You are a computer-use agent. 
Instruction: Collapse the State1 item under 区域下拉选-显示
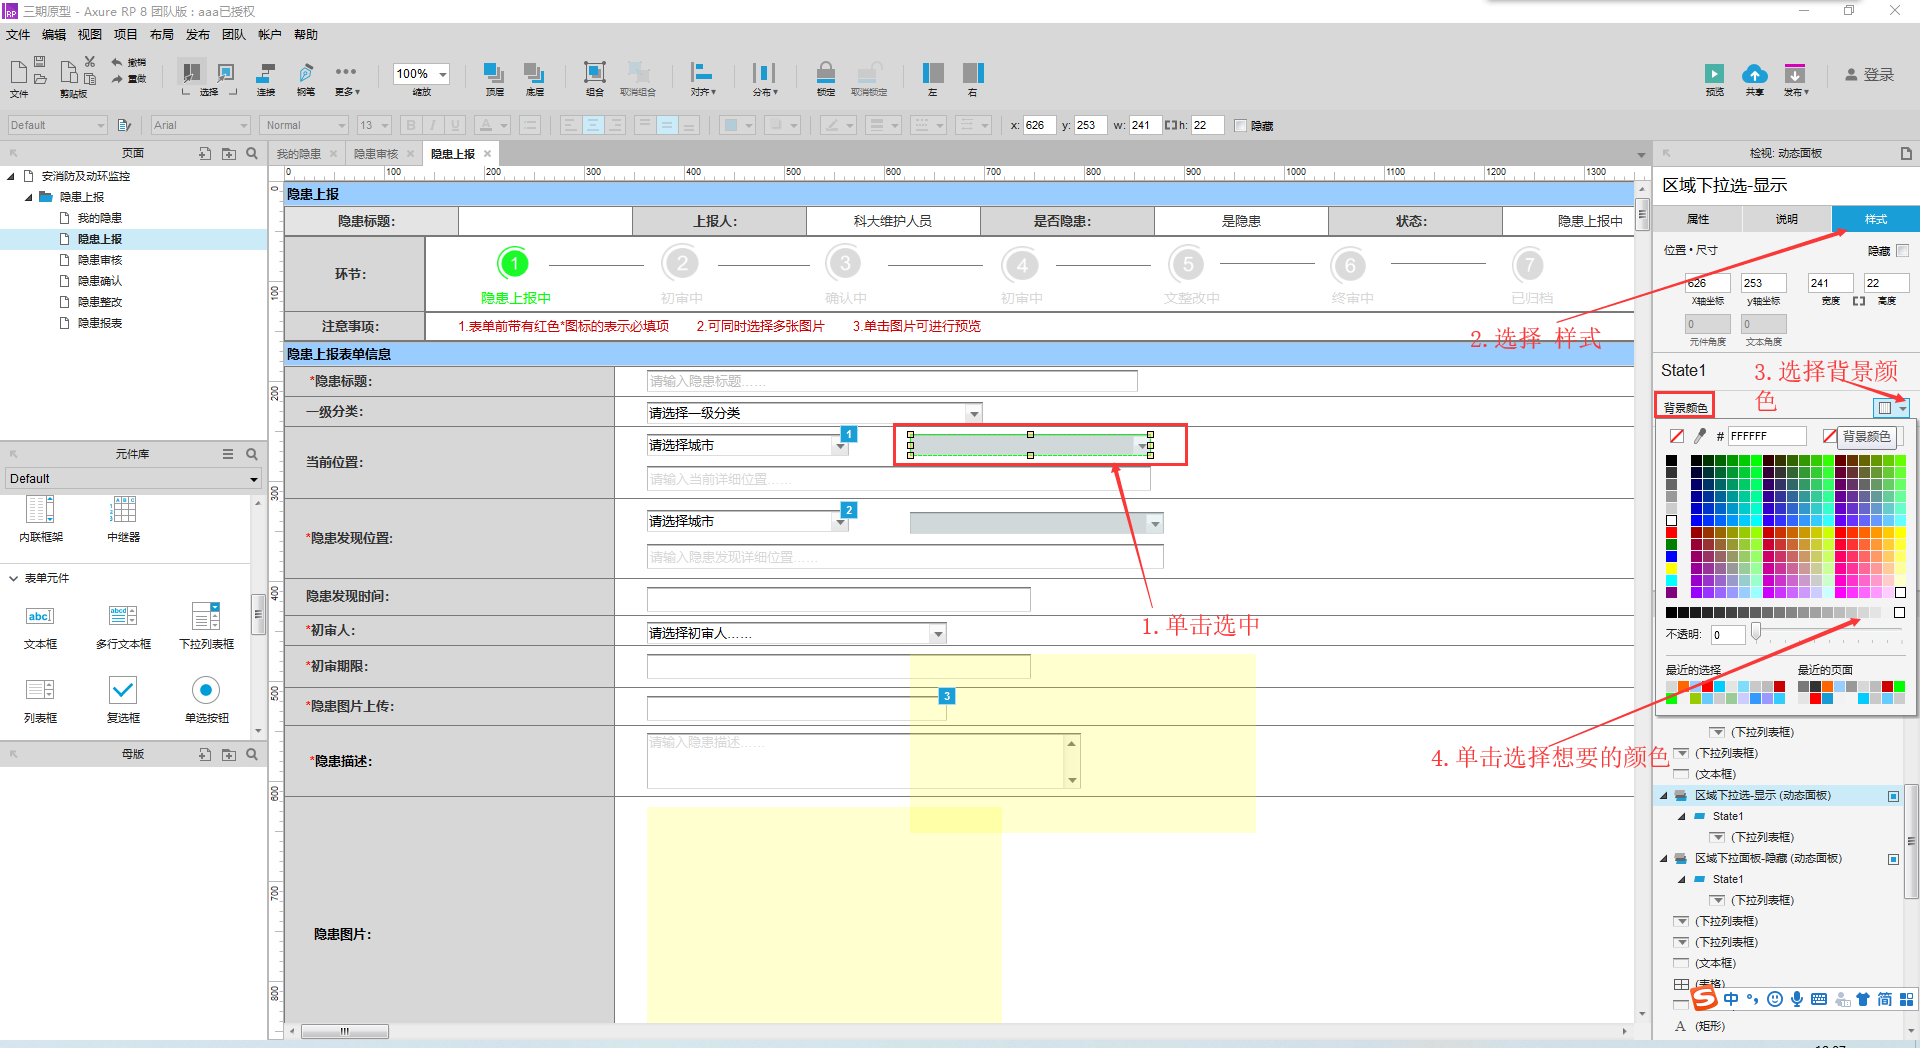tap(1682, 816)
